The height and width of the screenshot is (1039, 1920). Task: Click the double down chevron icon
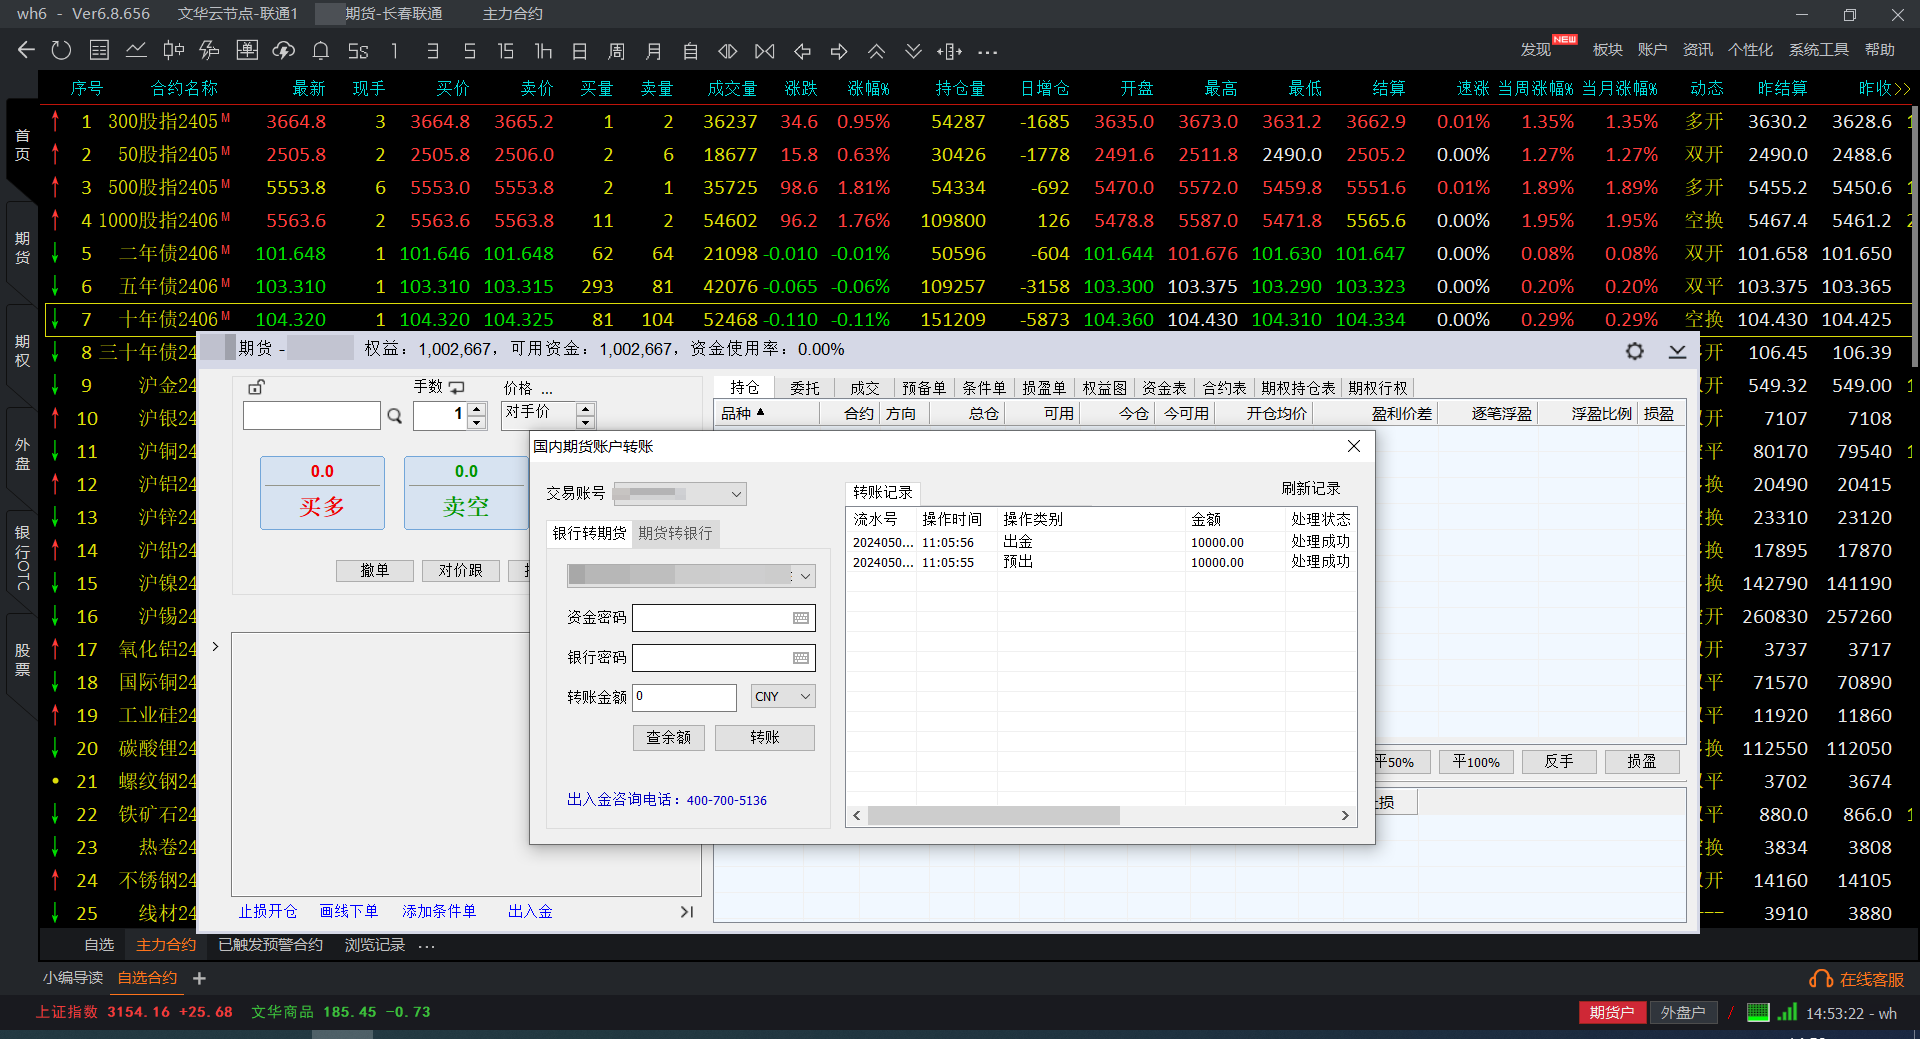point(913,51)
